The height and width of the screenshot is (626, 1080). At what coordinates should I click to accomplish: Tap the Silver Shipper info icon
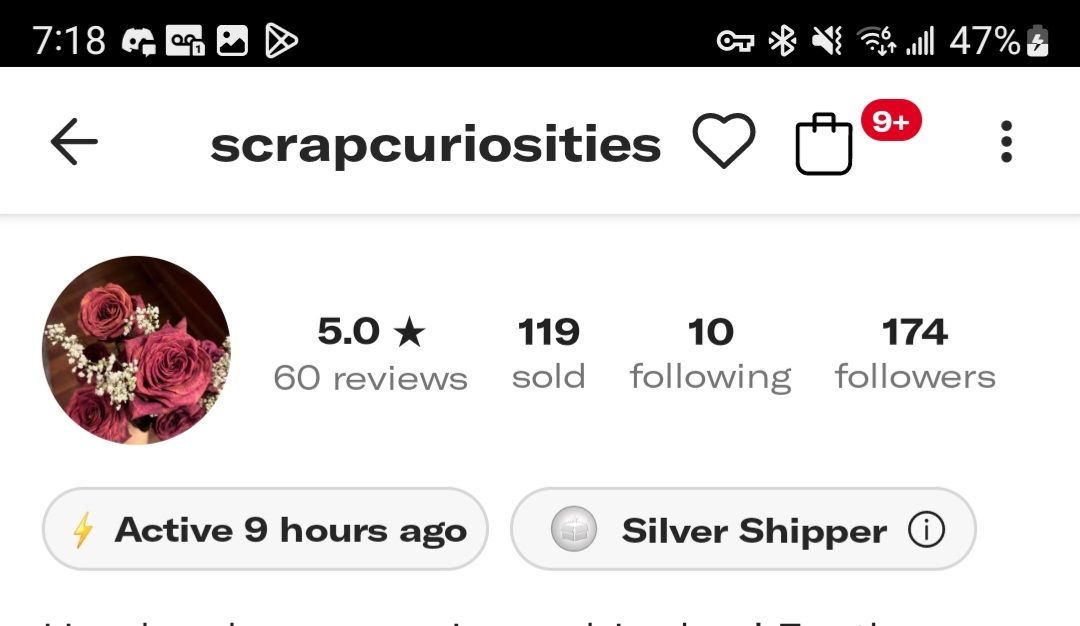(926, 530)
